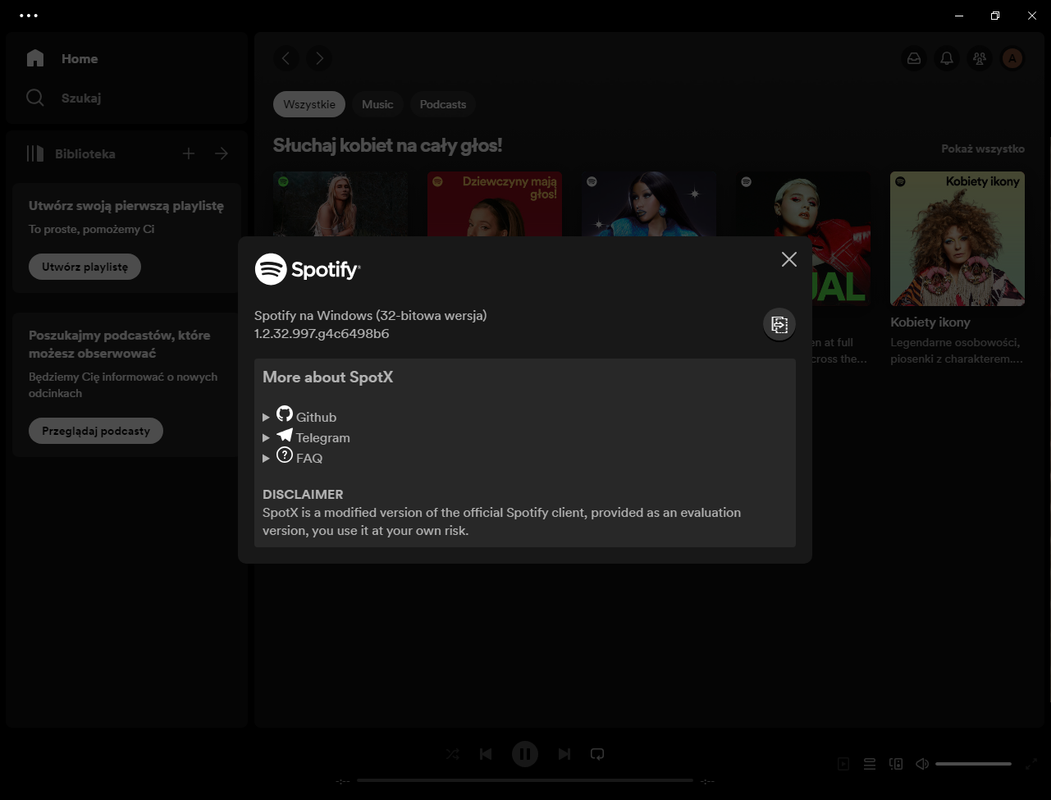Add new item with Biblioteka plus icon

pyautogui.click(x=188, y=154)
